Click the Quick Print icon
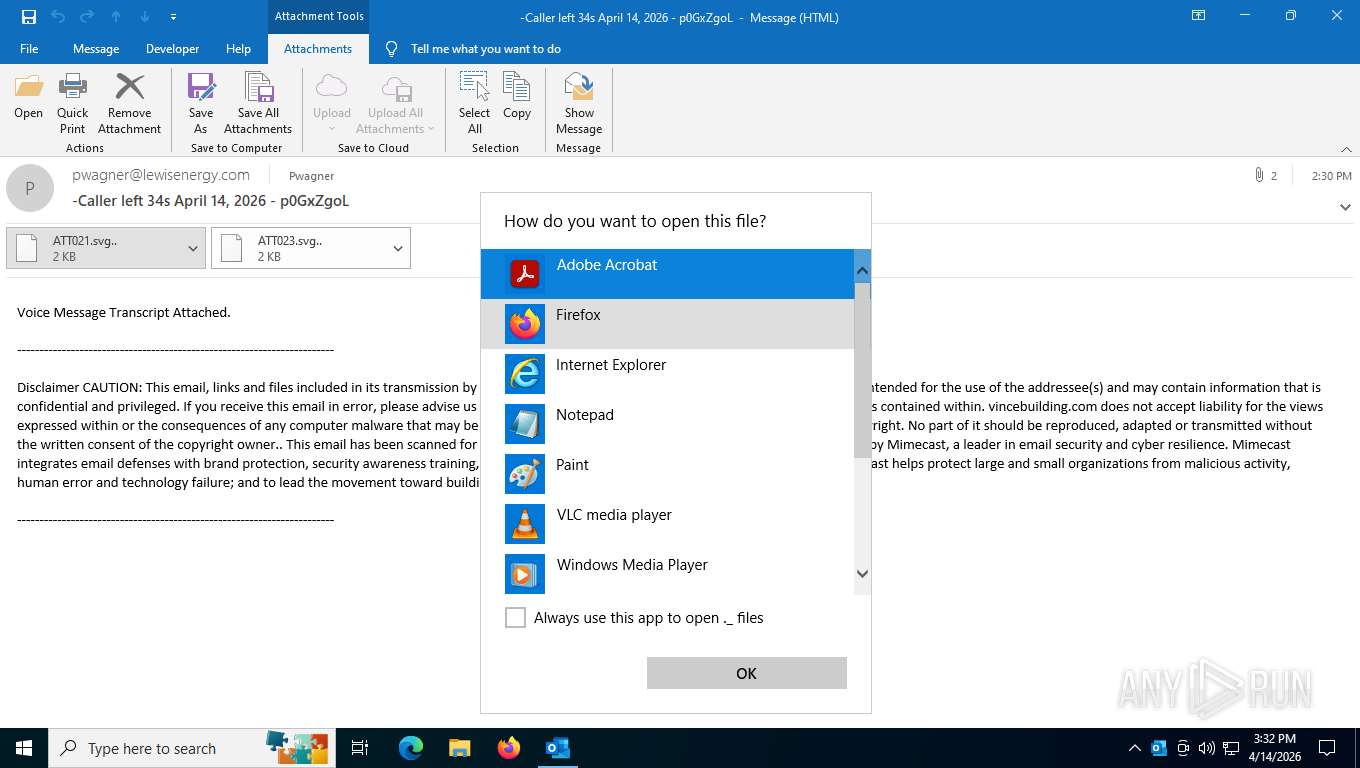The height and width of the screenshot is (768, 1360). tap(73, 103)
